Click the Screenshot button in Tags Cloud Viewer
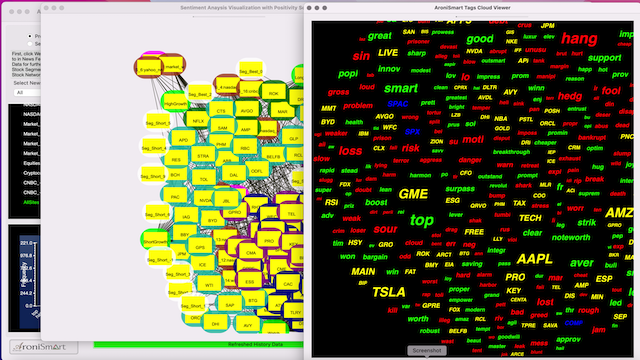640x360 pixels. click(x=427, y=350)
